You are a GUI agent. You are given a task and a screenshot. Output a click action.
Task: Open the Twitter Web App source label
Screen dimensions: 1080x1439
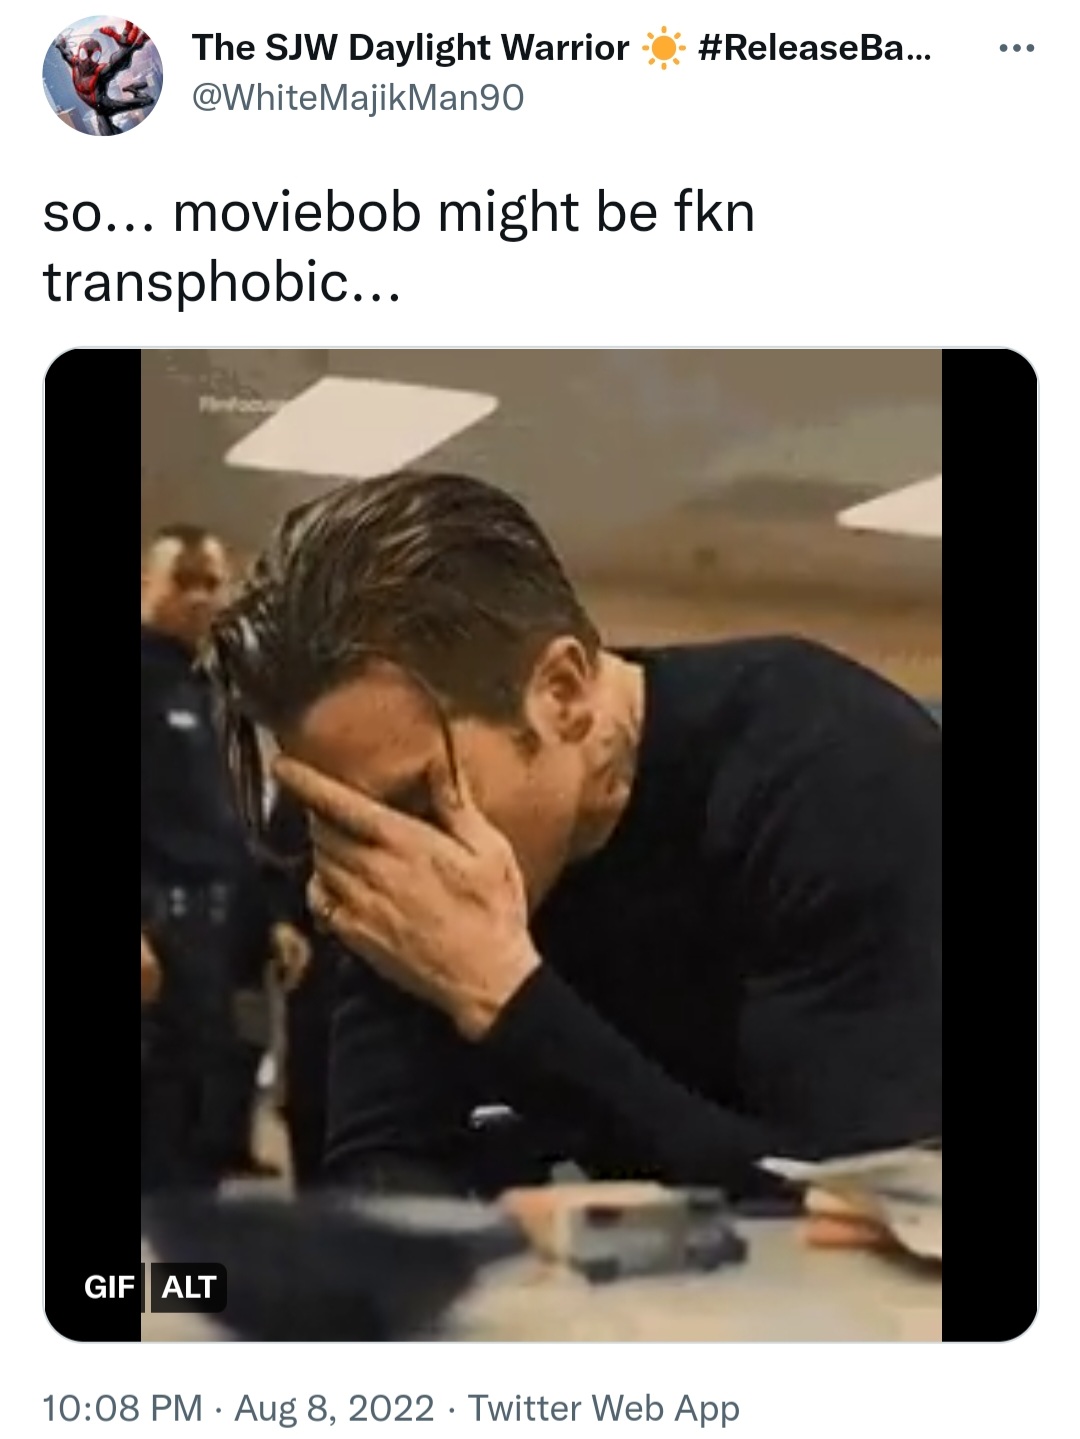point(604,1408)
